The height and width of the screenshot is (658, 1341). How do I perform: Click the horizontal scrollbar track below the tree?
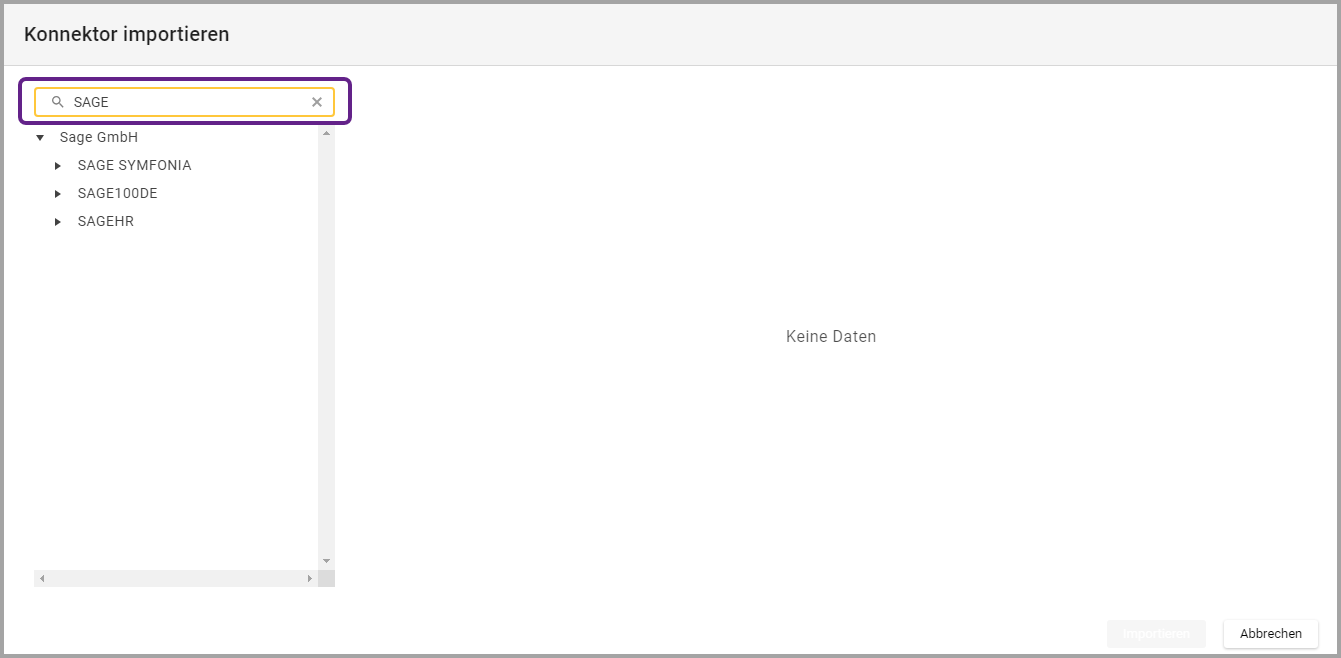point(175,579)
